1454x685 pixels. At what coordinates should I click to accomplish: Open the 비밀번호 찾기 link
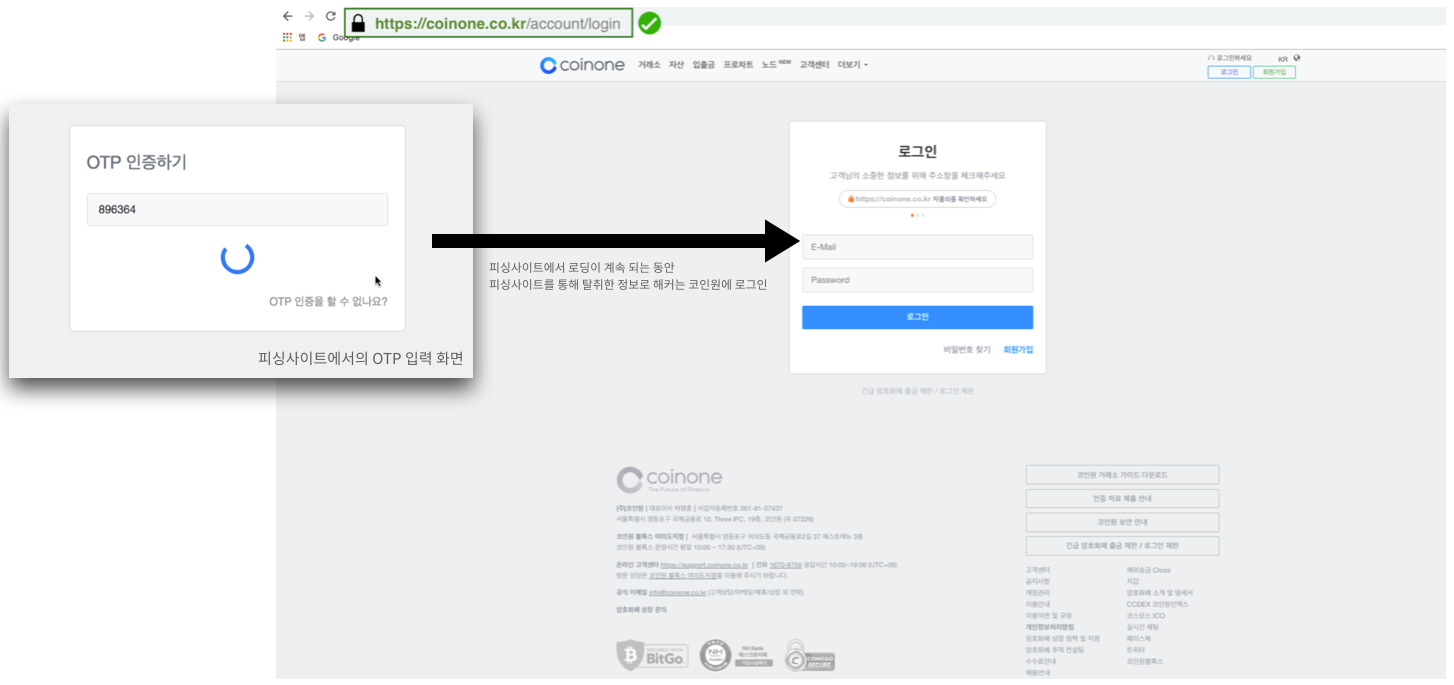click(966, 350)
